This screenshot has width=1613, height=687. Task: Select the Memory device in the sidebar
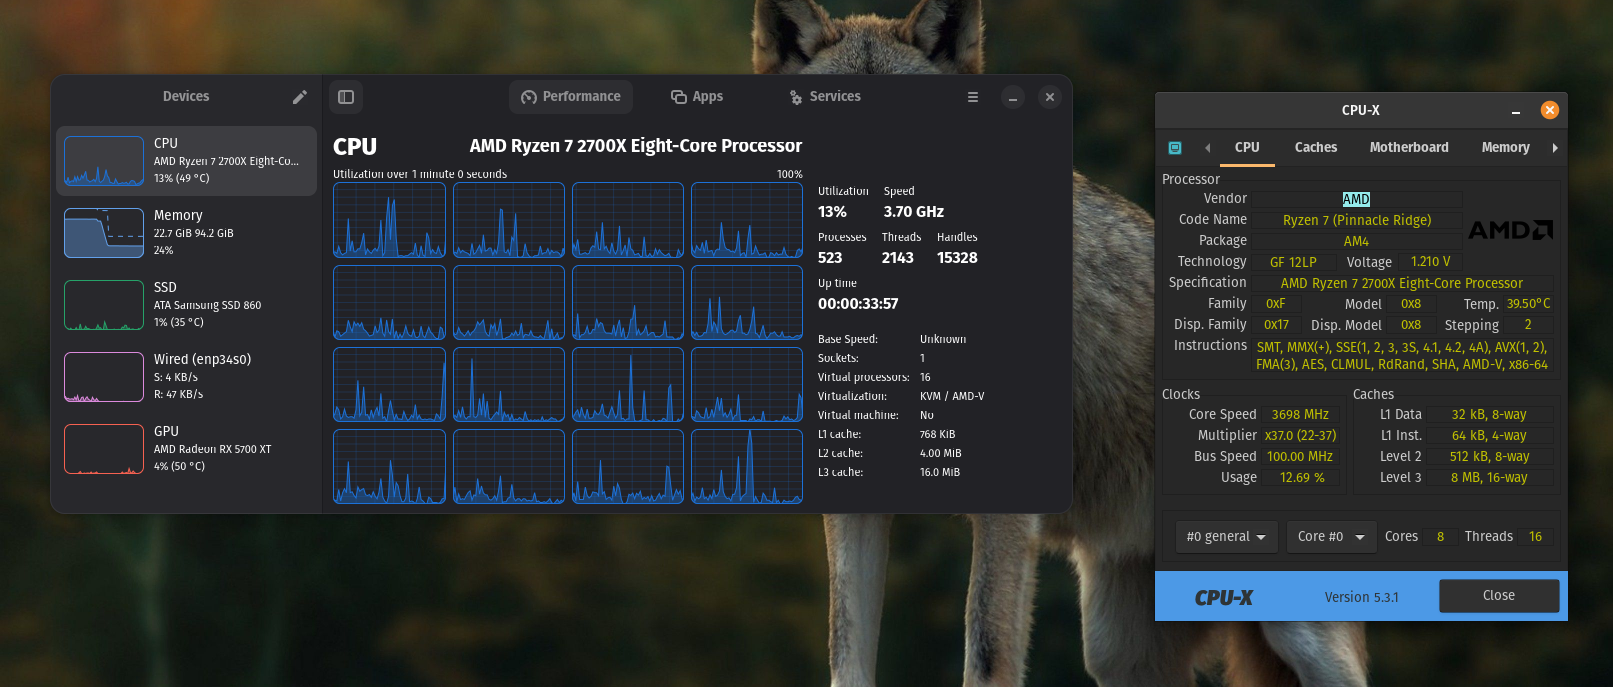[186, 232]
